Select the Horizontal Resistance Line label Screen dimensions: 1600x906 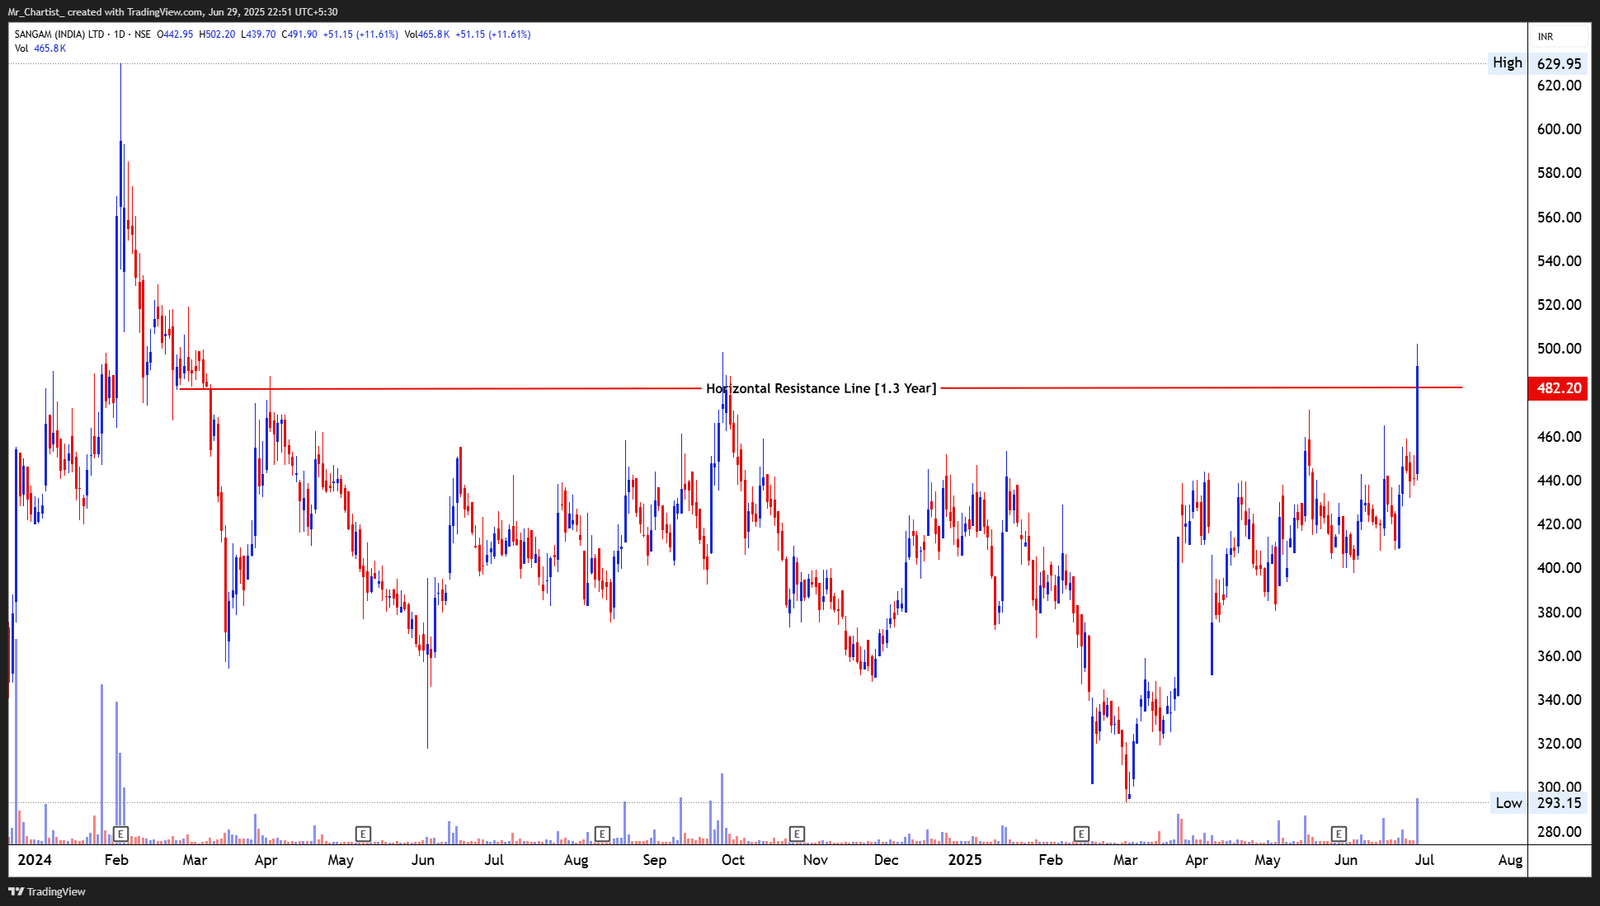tap(822, 388)
